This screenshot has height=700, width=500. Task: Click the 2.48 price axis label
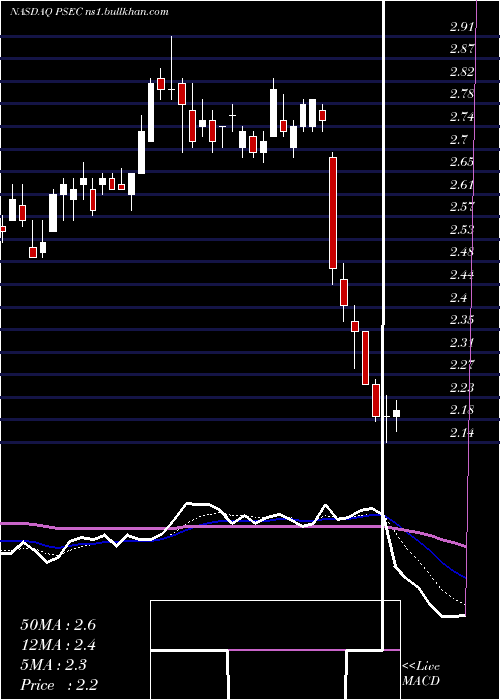[462, 252]
